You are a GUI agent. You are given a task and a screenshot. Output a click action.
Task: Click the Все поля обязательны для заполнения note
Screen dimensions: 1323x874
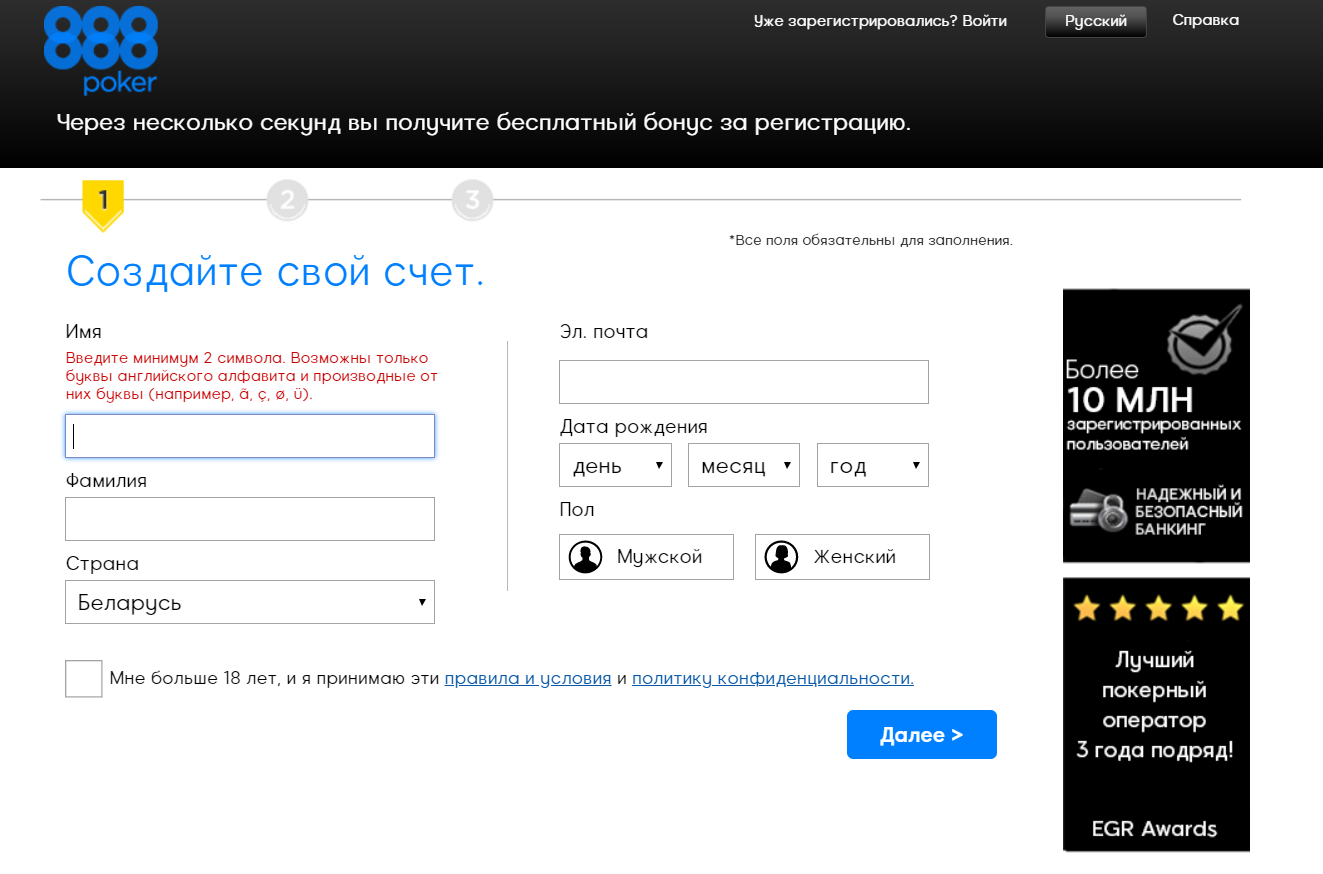pos(871,241)
